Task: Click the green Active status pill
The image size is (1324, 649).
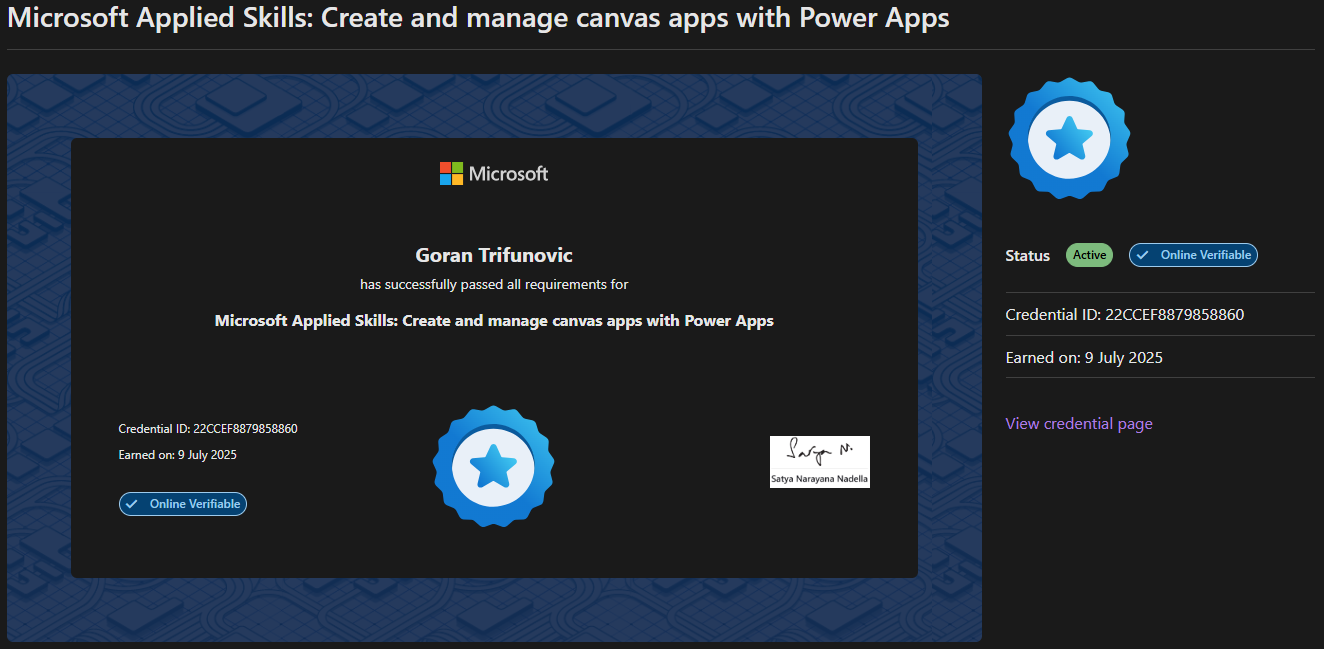Action: (x=1089, y=255)
